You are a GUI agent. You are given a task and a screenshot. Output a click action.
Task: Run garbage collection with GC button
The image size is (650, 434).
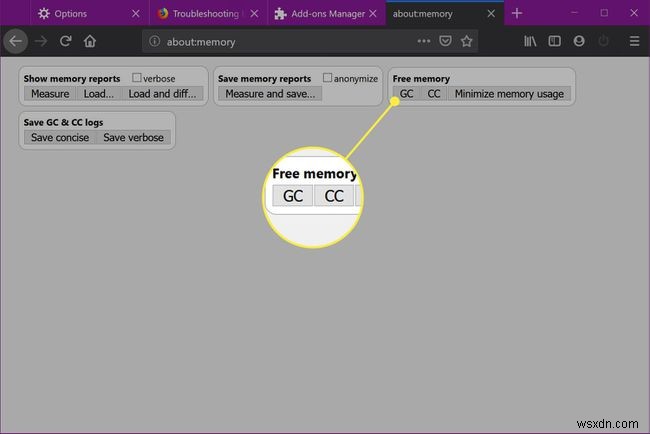pyautogui.click(x=406, y=94)
